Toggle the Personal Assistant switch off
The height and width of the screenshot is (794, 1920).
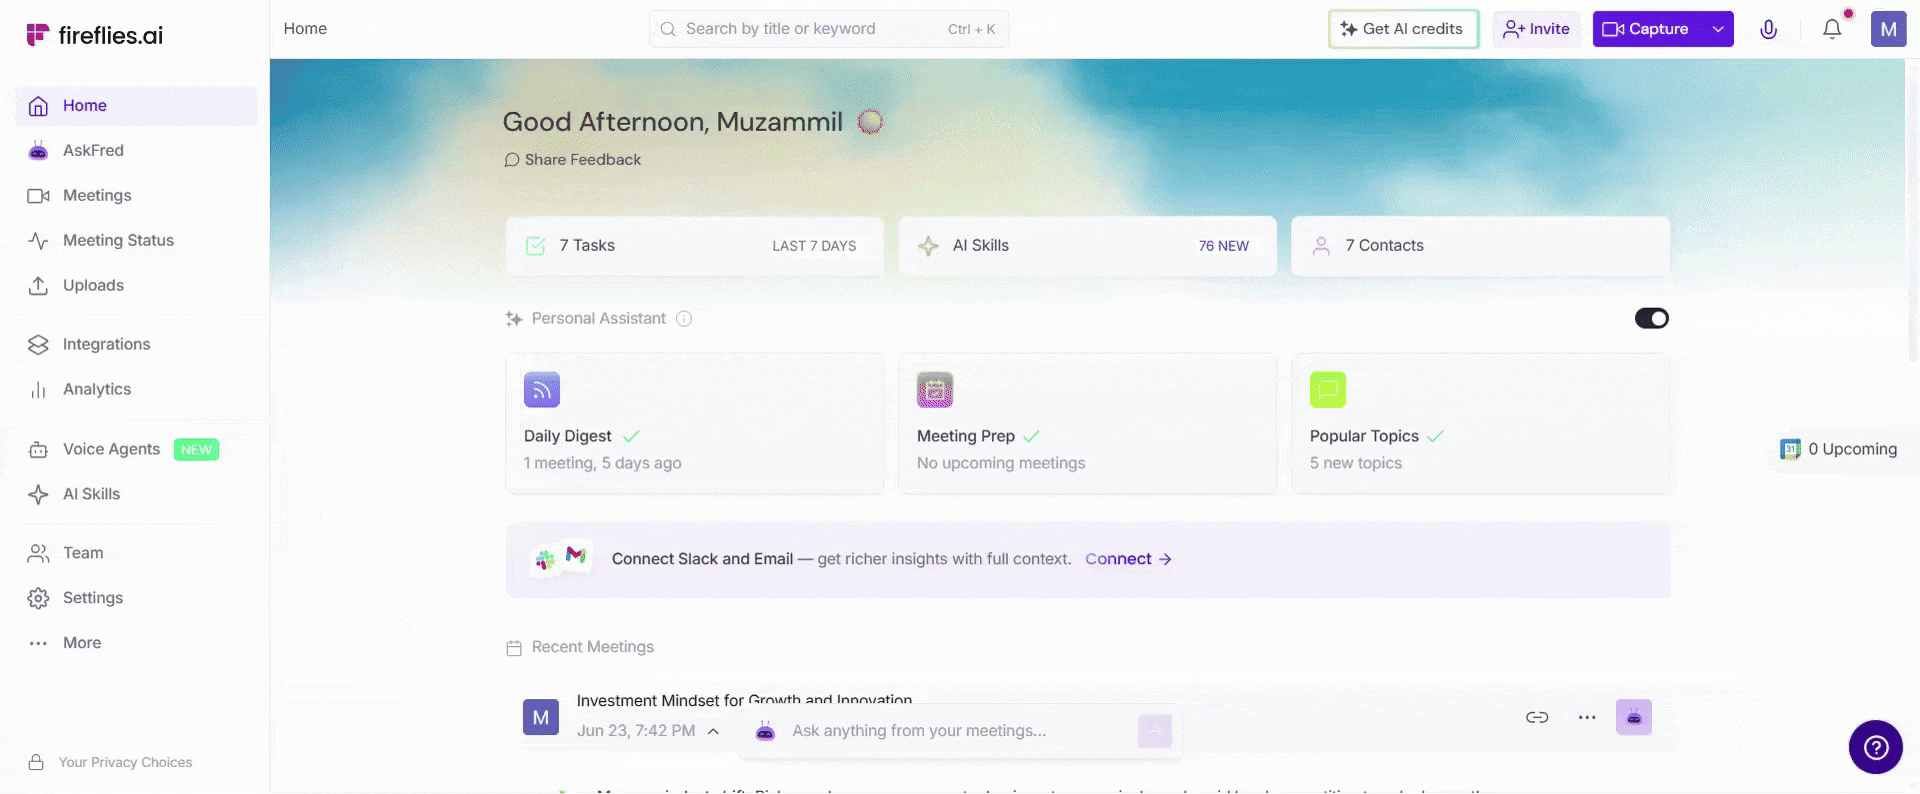tap(1652, 318)
